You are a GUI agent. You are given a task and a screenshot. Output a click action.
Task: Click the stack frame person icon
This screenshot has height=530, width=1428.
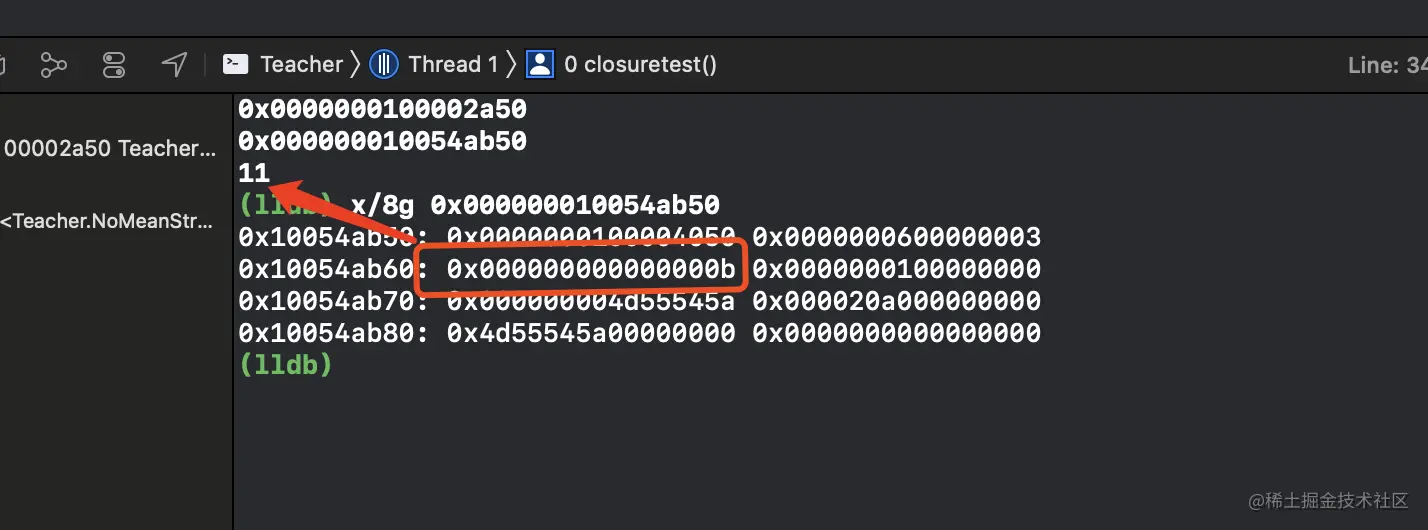pyautogui.click(x=540, y=65)
